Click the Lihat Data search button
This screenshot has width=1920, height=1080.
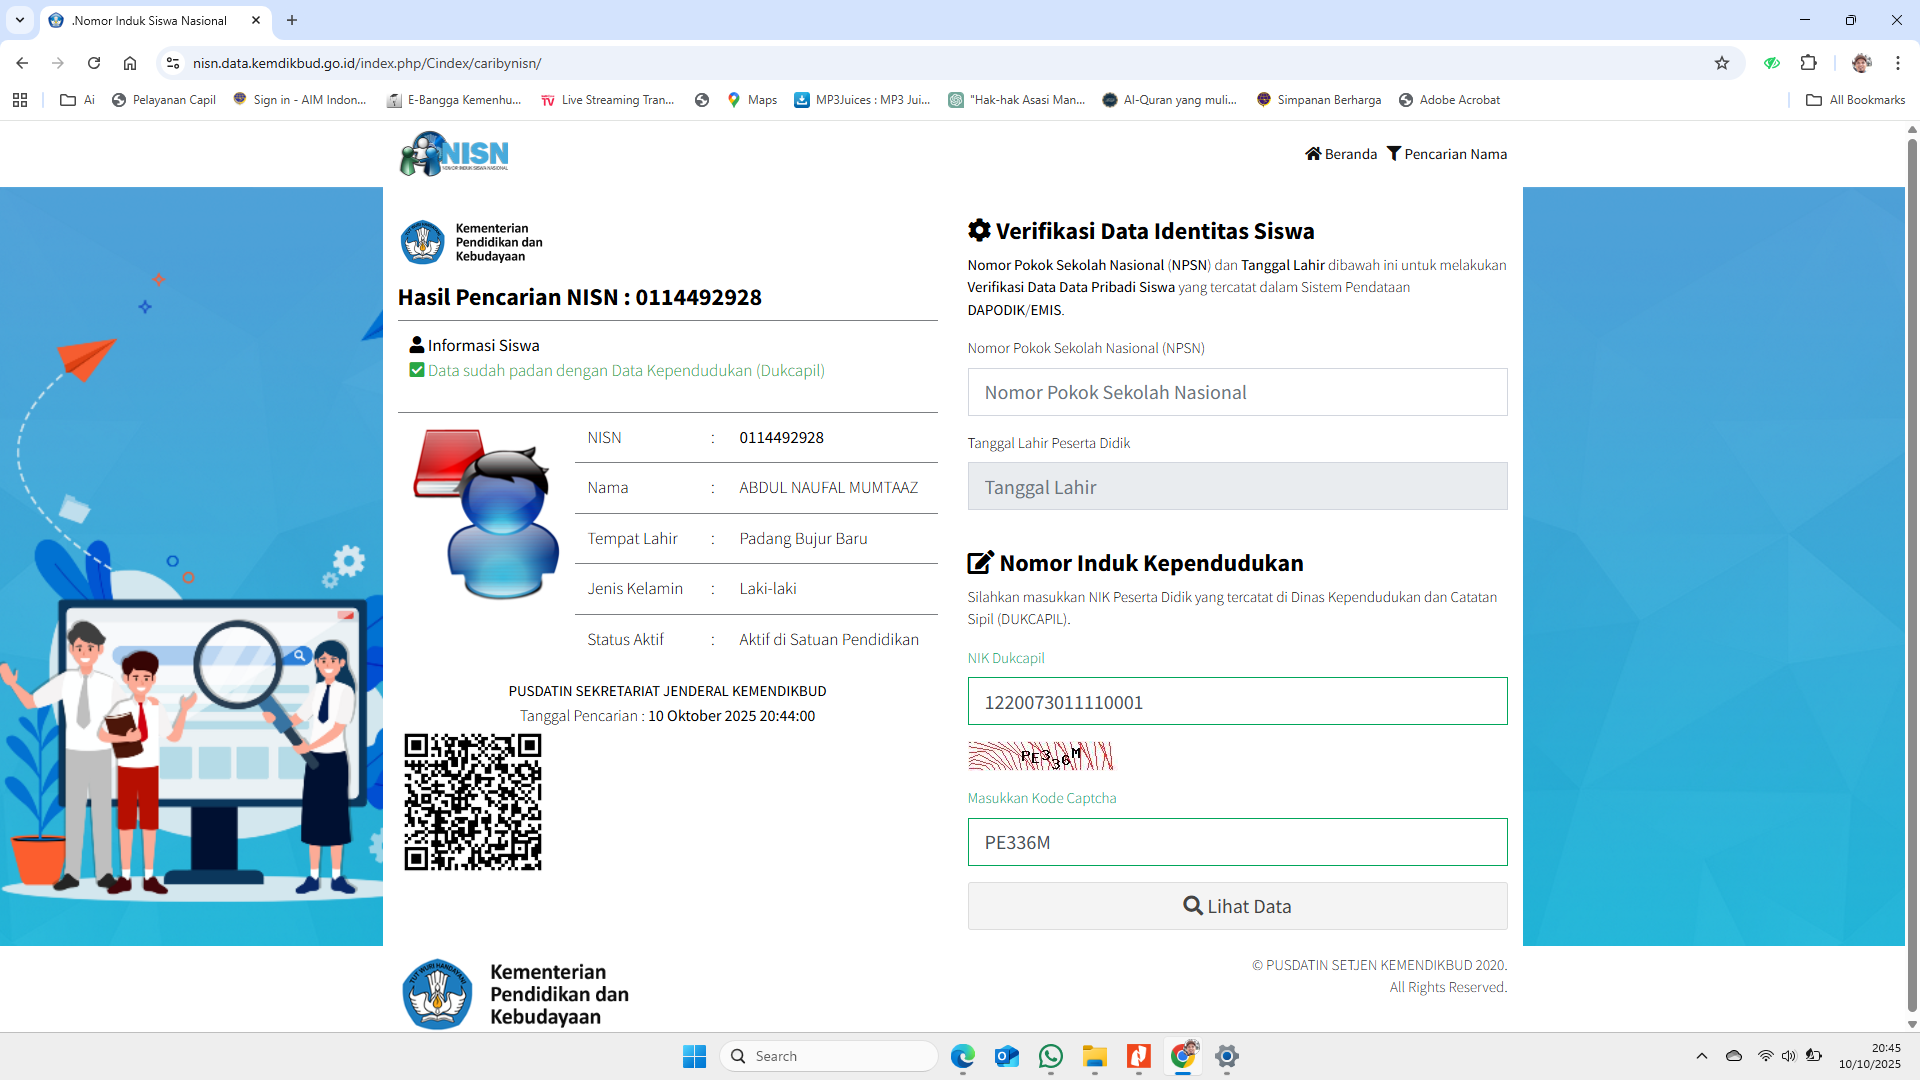click(1237, 906)
